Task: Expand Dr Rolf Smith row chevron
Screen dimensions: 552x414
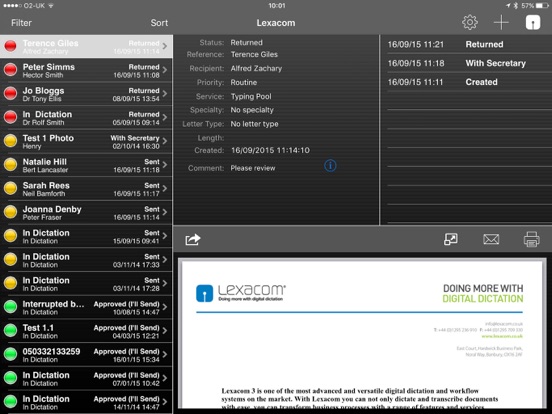Action: click(165, 117)
